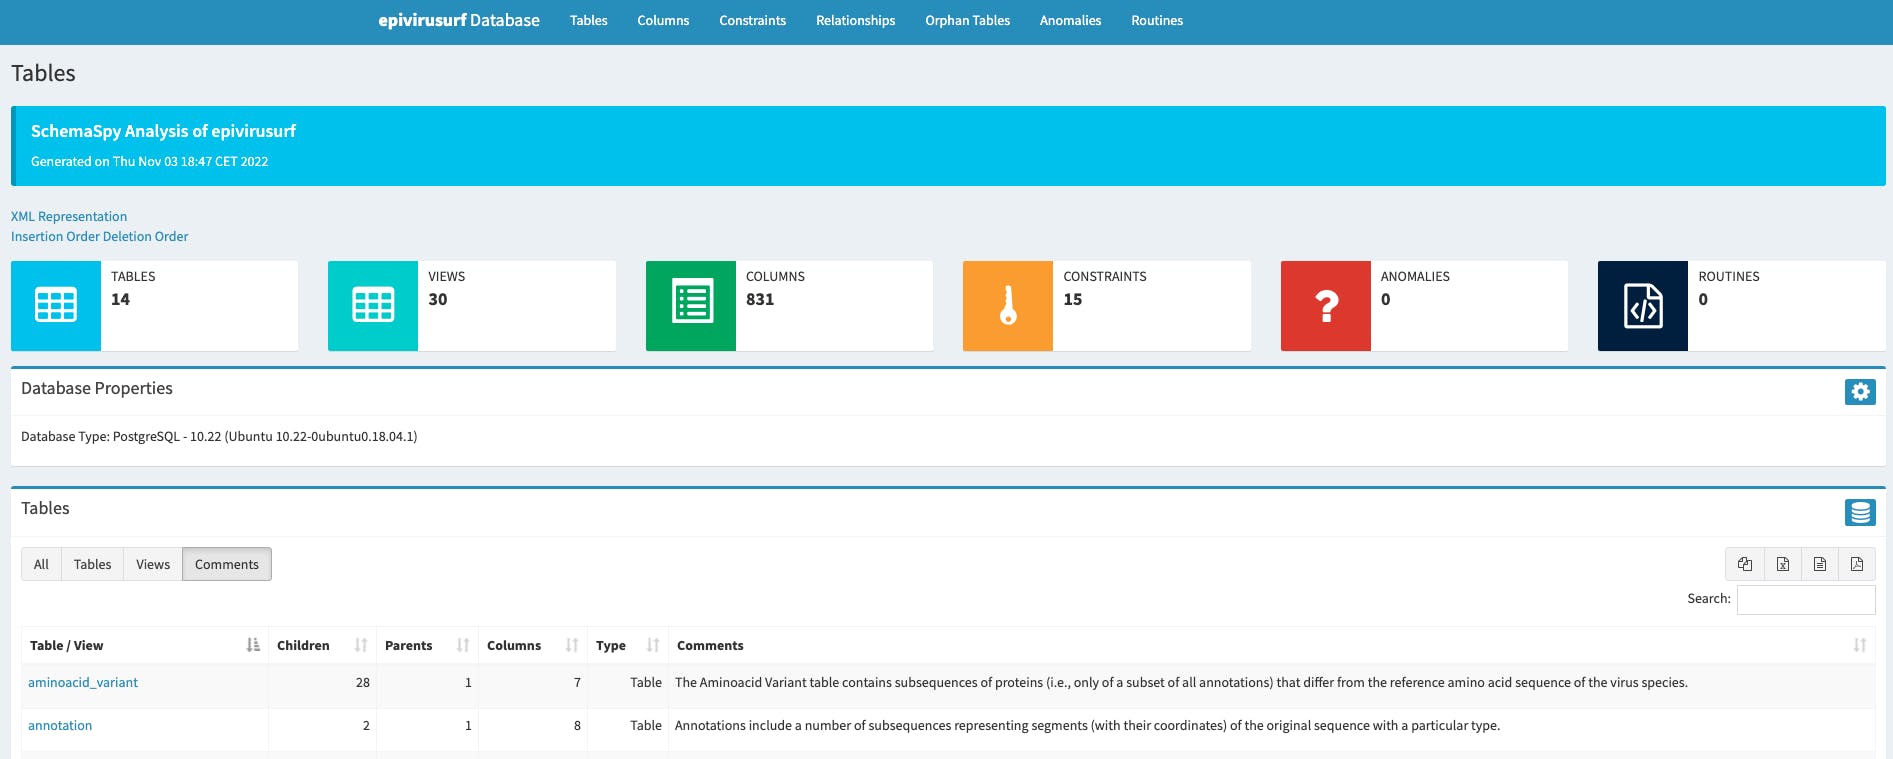Open annotation table link

(60, 725)
